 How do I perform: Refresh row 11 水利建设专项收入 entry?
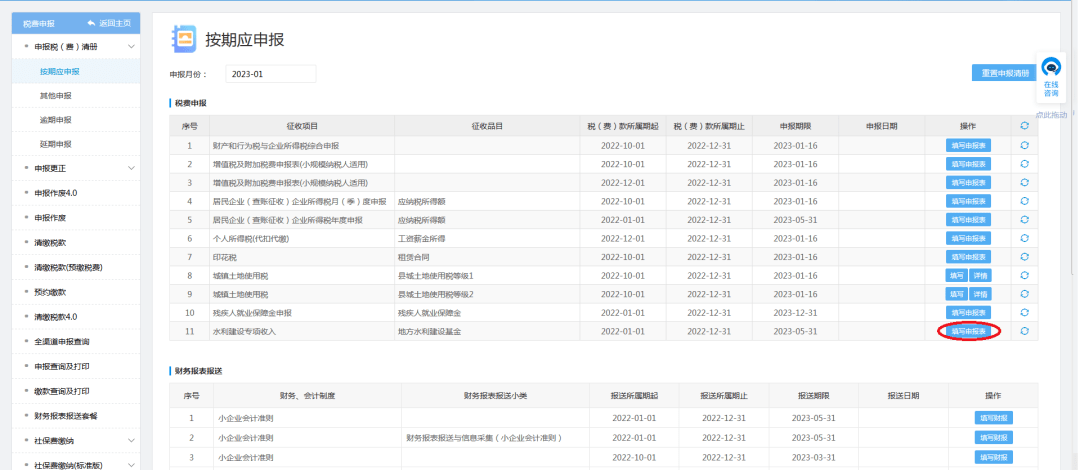tap(1024, 331)
